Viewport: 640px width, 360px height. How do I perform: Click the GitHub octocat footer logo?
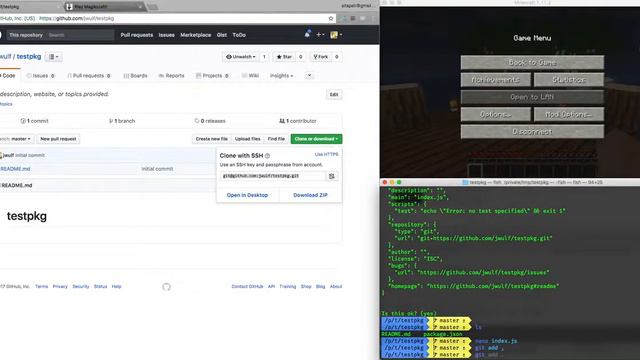(167, 287)
